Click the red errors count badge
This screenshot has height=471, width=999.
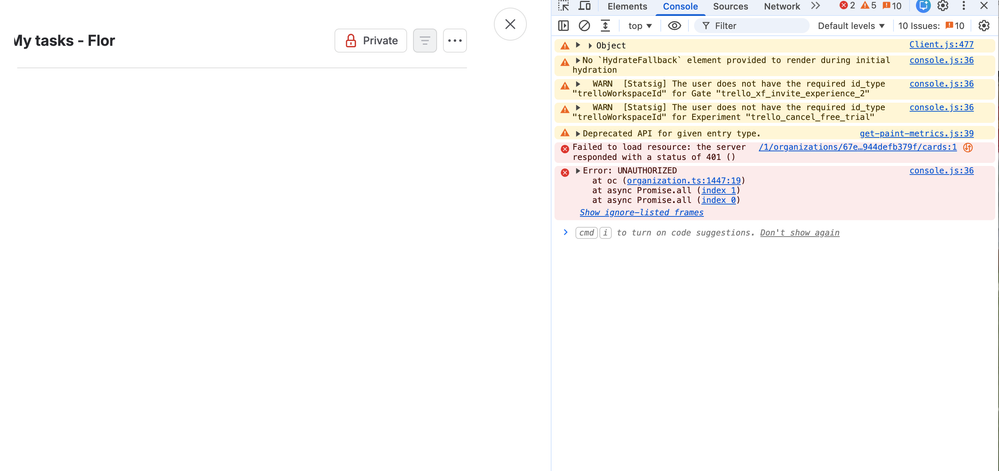[x=847, y=6]
